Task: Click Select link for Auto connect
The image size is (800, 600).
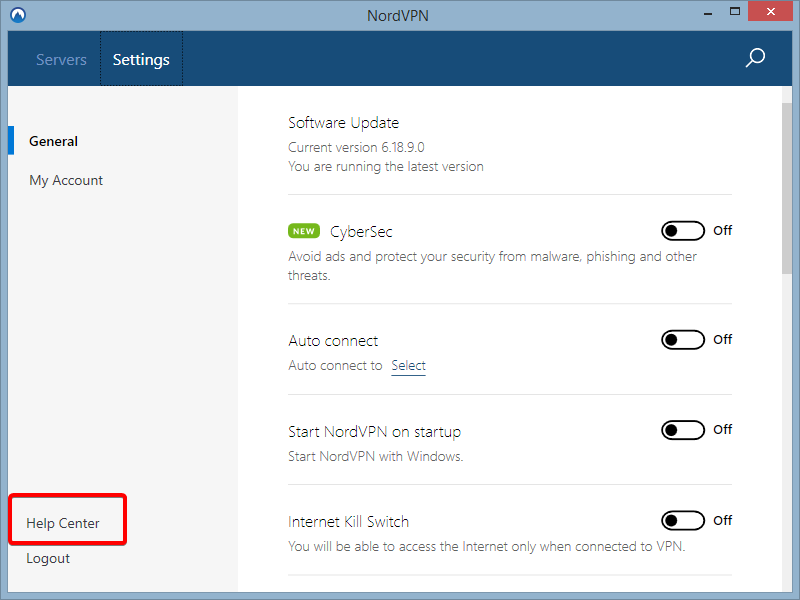Action: tap(408, 365)
